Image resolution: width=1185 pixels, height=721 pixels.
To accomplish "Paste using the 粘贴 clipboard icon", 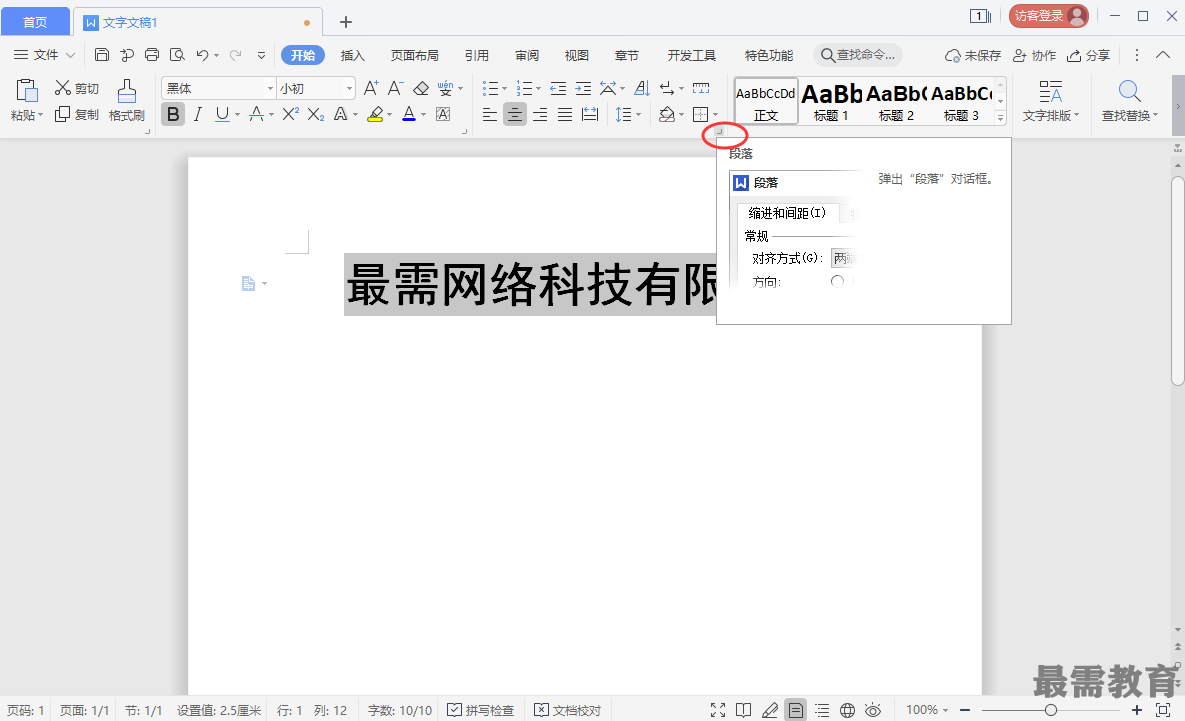I will pyautogui.click(x=26, y=91).
